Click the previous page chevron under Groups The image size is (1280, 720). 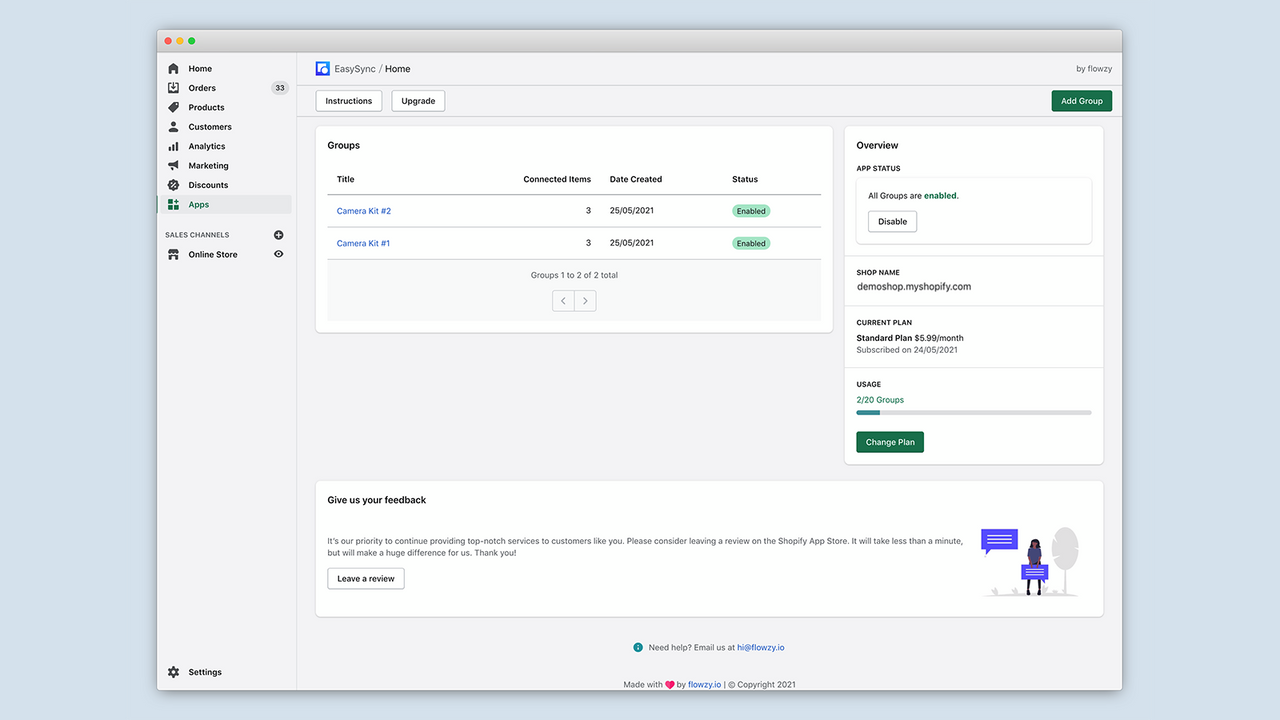[x=563, y=300]
